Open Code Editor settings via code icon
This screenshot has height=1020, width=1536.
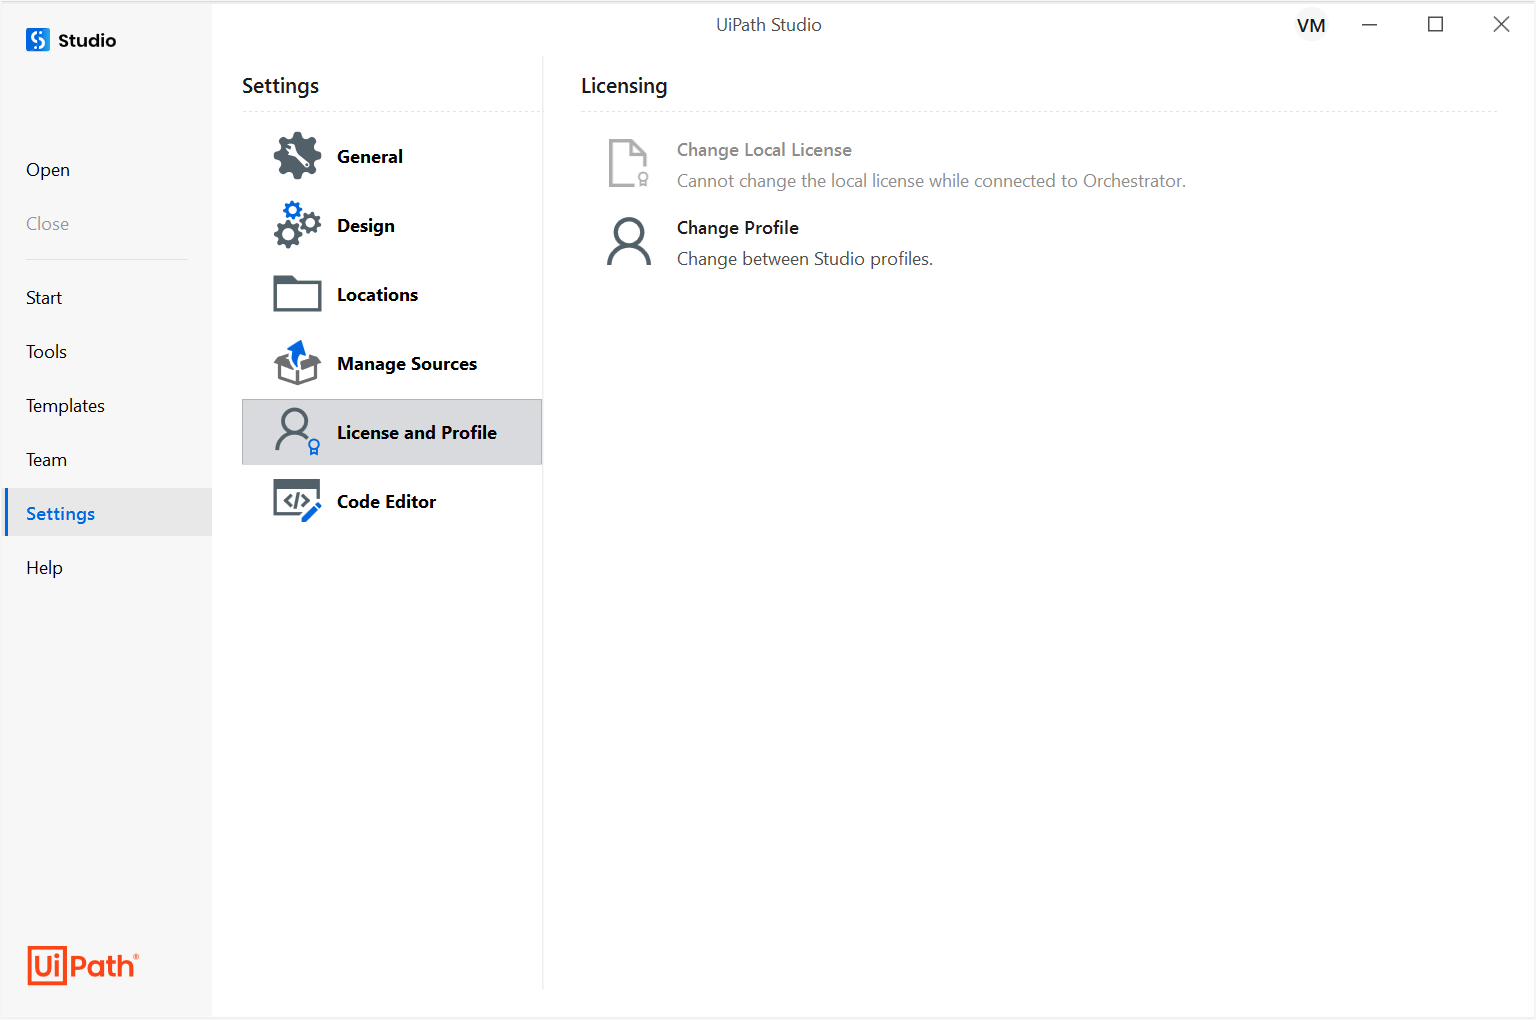(x=296, y=500)
